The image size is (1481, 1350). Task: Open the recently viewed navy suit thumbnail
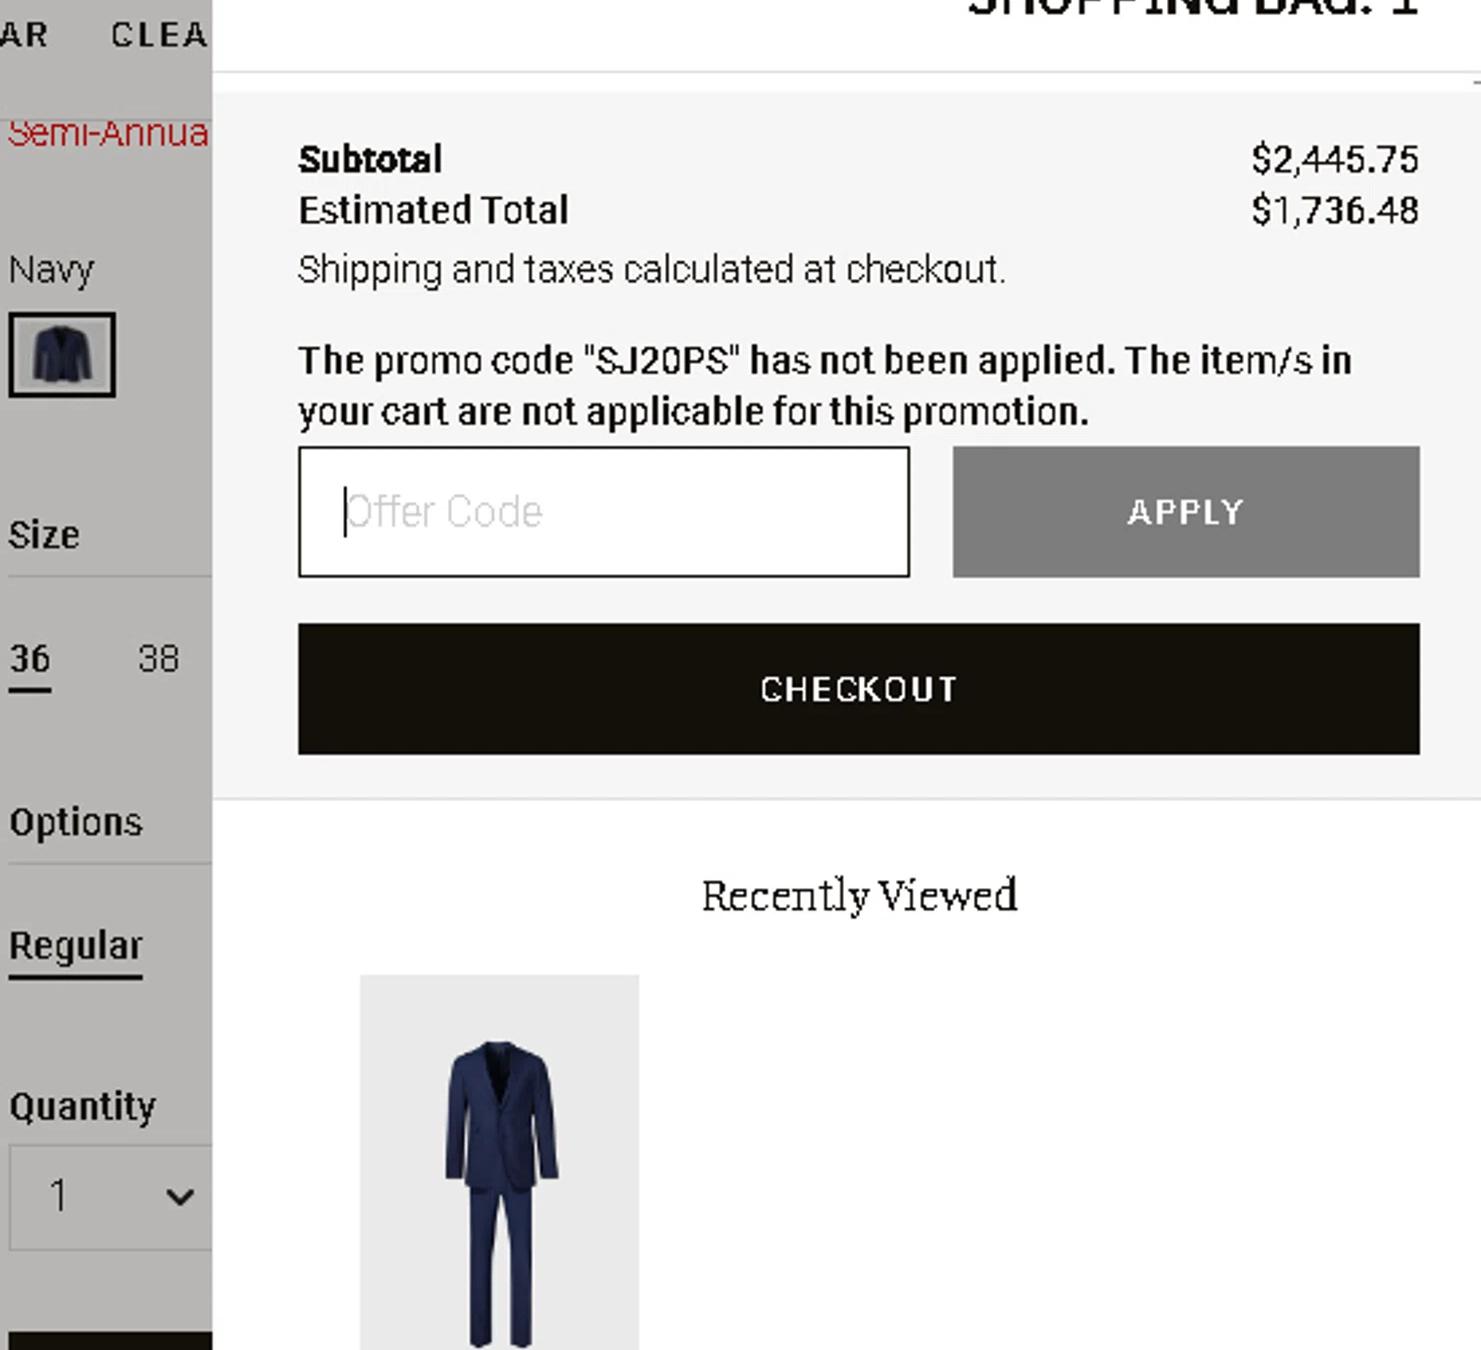click(499, 1162)
